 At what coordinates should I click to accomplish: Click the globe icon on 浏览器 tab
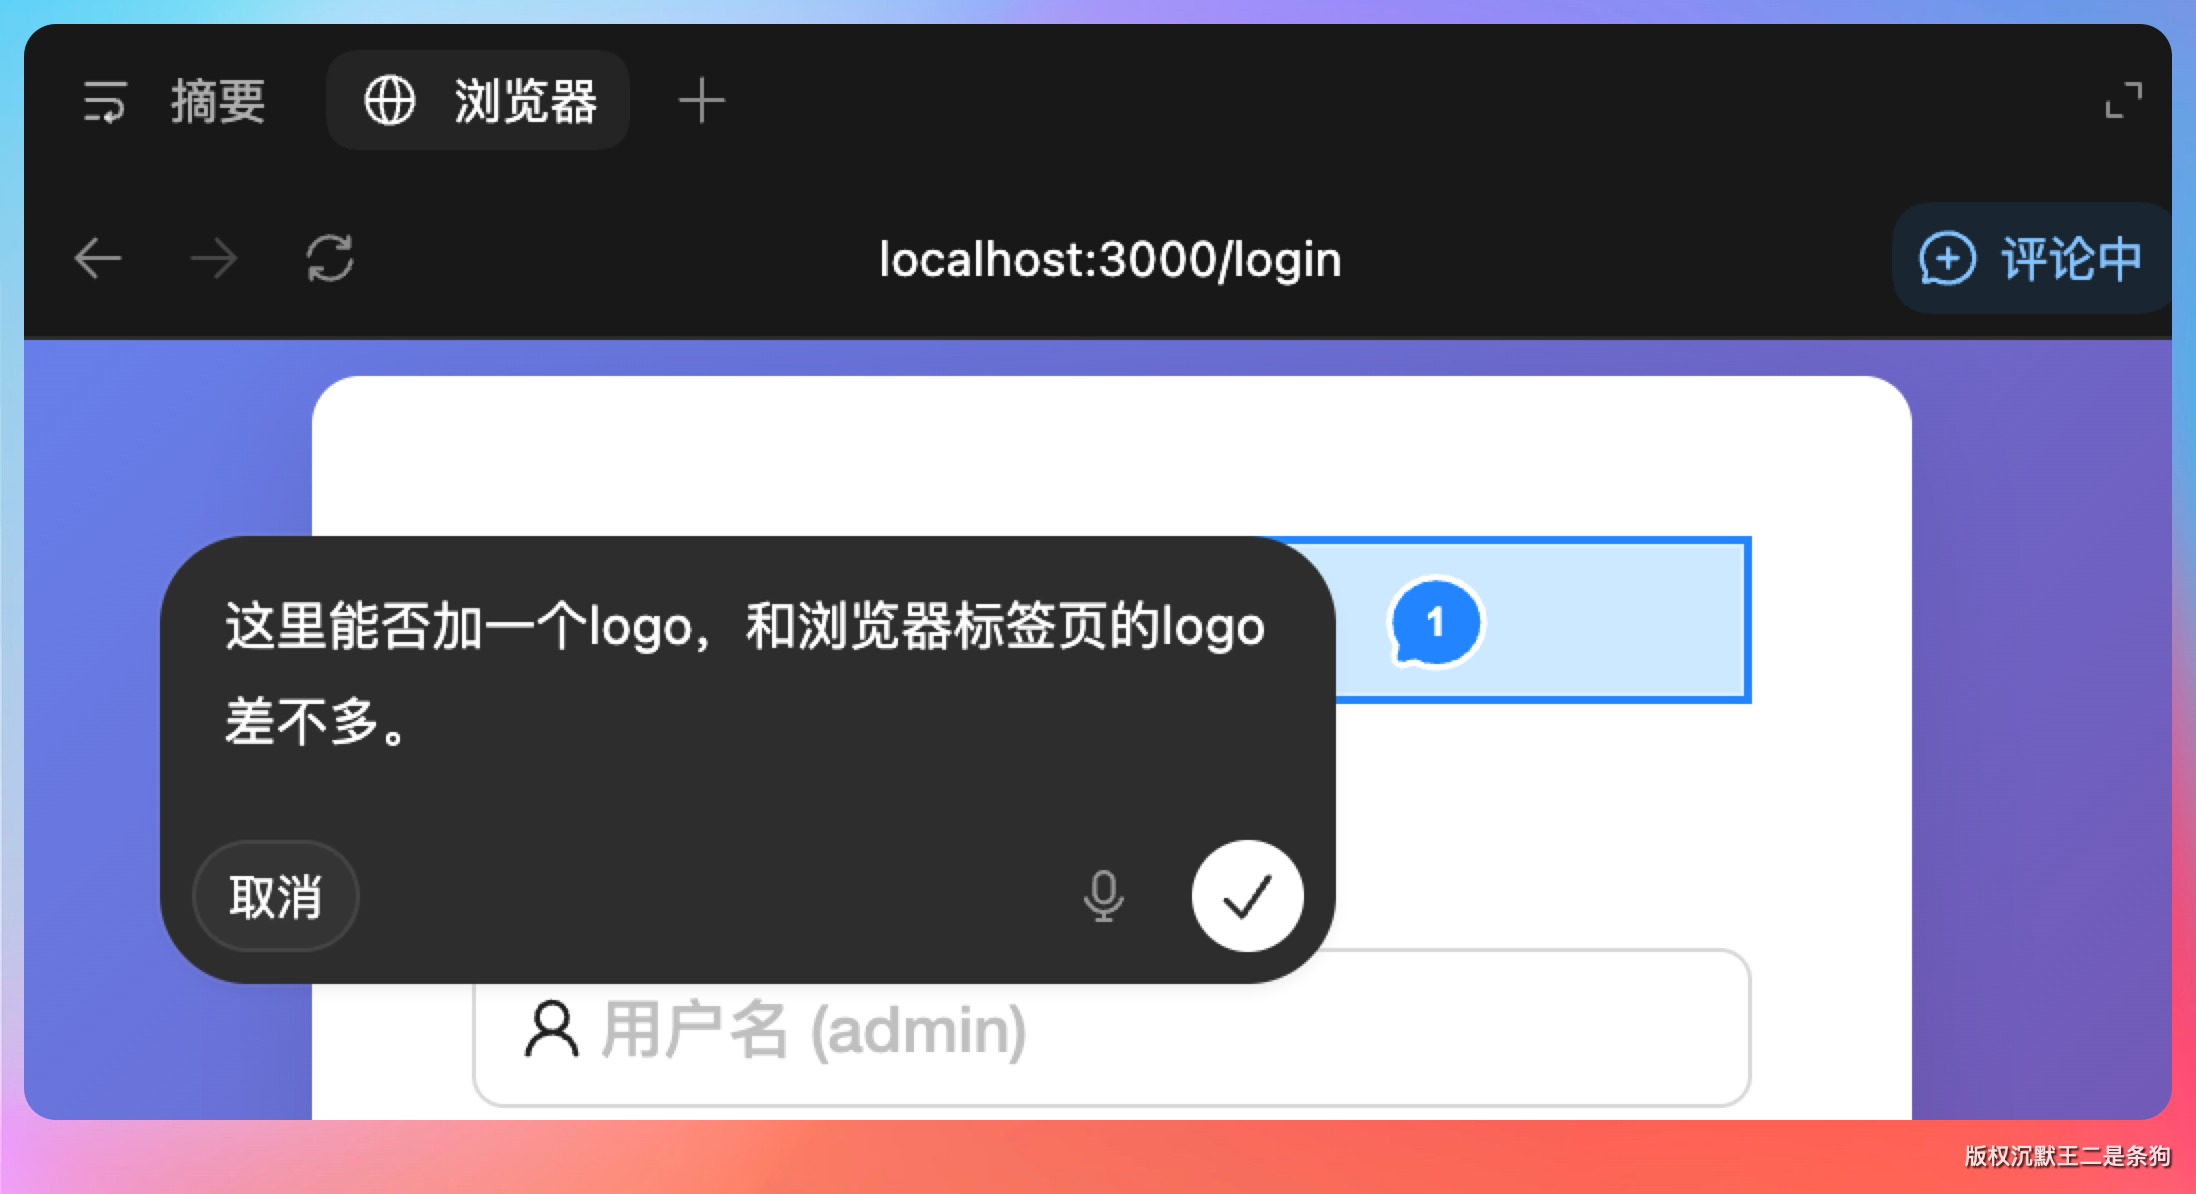point(389,101)
